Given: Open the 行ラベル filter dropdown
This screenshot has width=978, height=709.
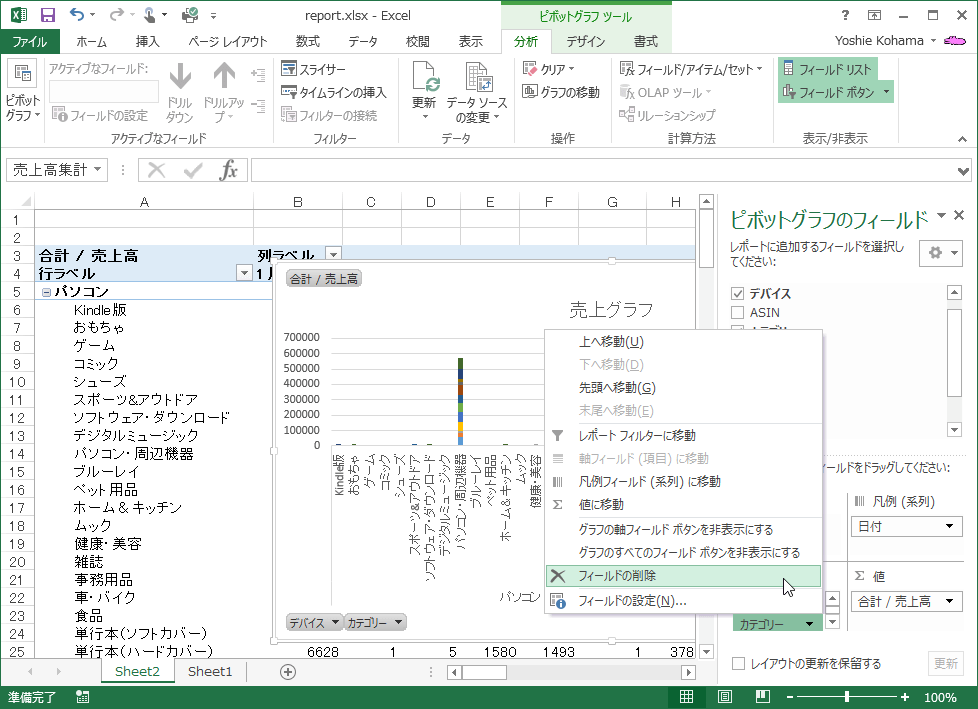Looking at the screenshot, I should pyautogui.click(x=244, y=273).
